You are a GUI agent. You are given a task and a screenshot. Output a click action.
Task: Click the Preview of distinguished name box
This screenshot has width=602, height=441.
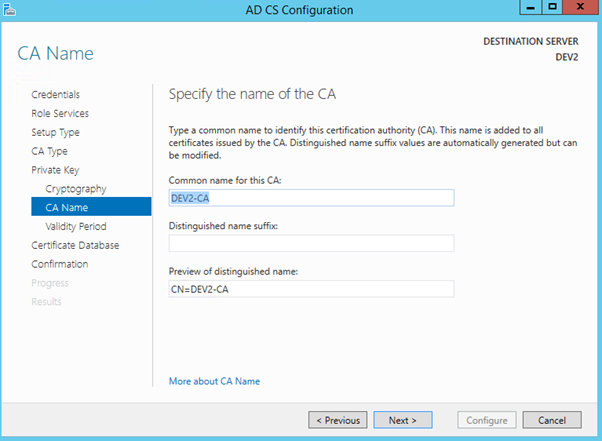tap(311, 289)
